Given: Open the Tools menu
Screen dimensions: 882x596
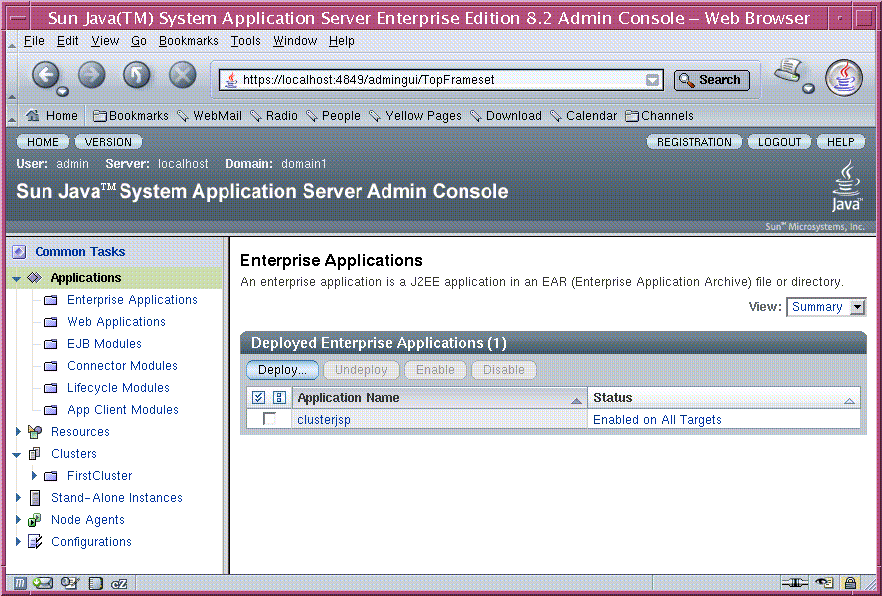Looking at the screenshot, I should (x=245, y=41).
